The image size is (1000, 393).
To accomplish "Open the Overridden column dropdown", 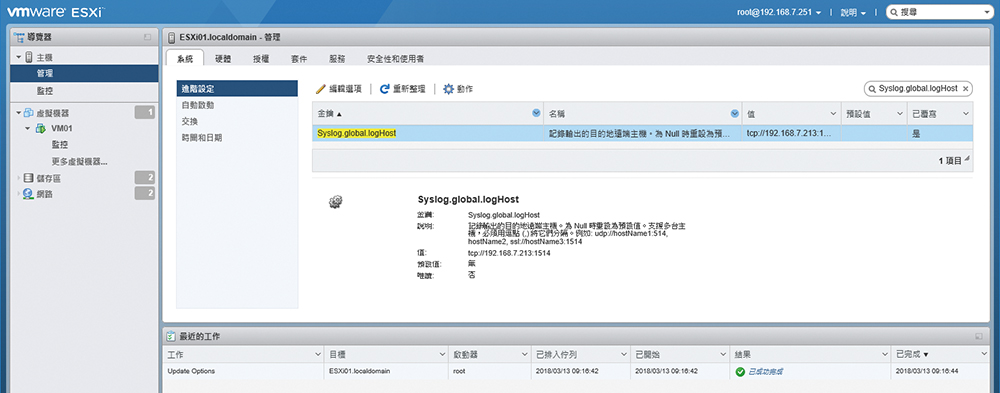I will (966, 114).
